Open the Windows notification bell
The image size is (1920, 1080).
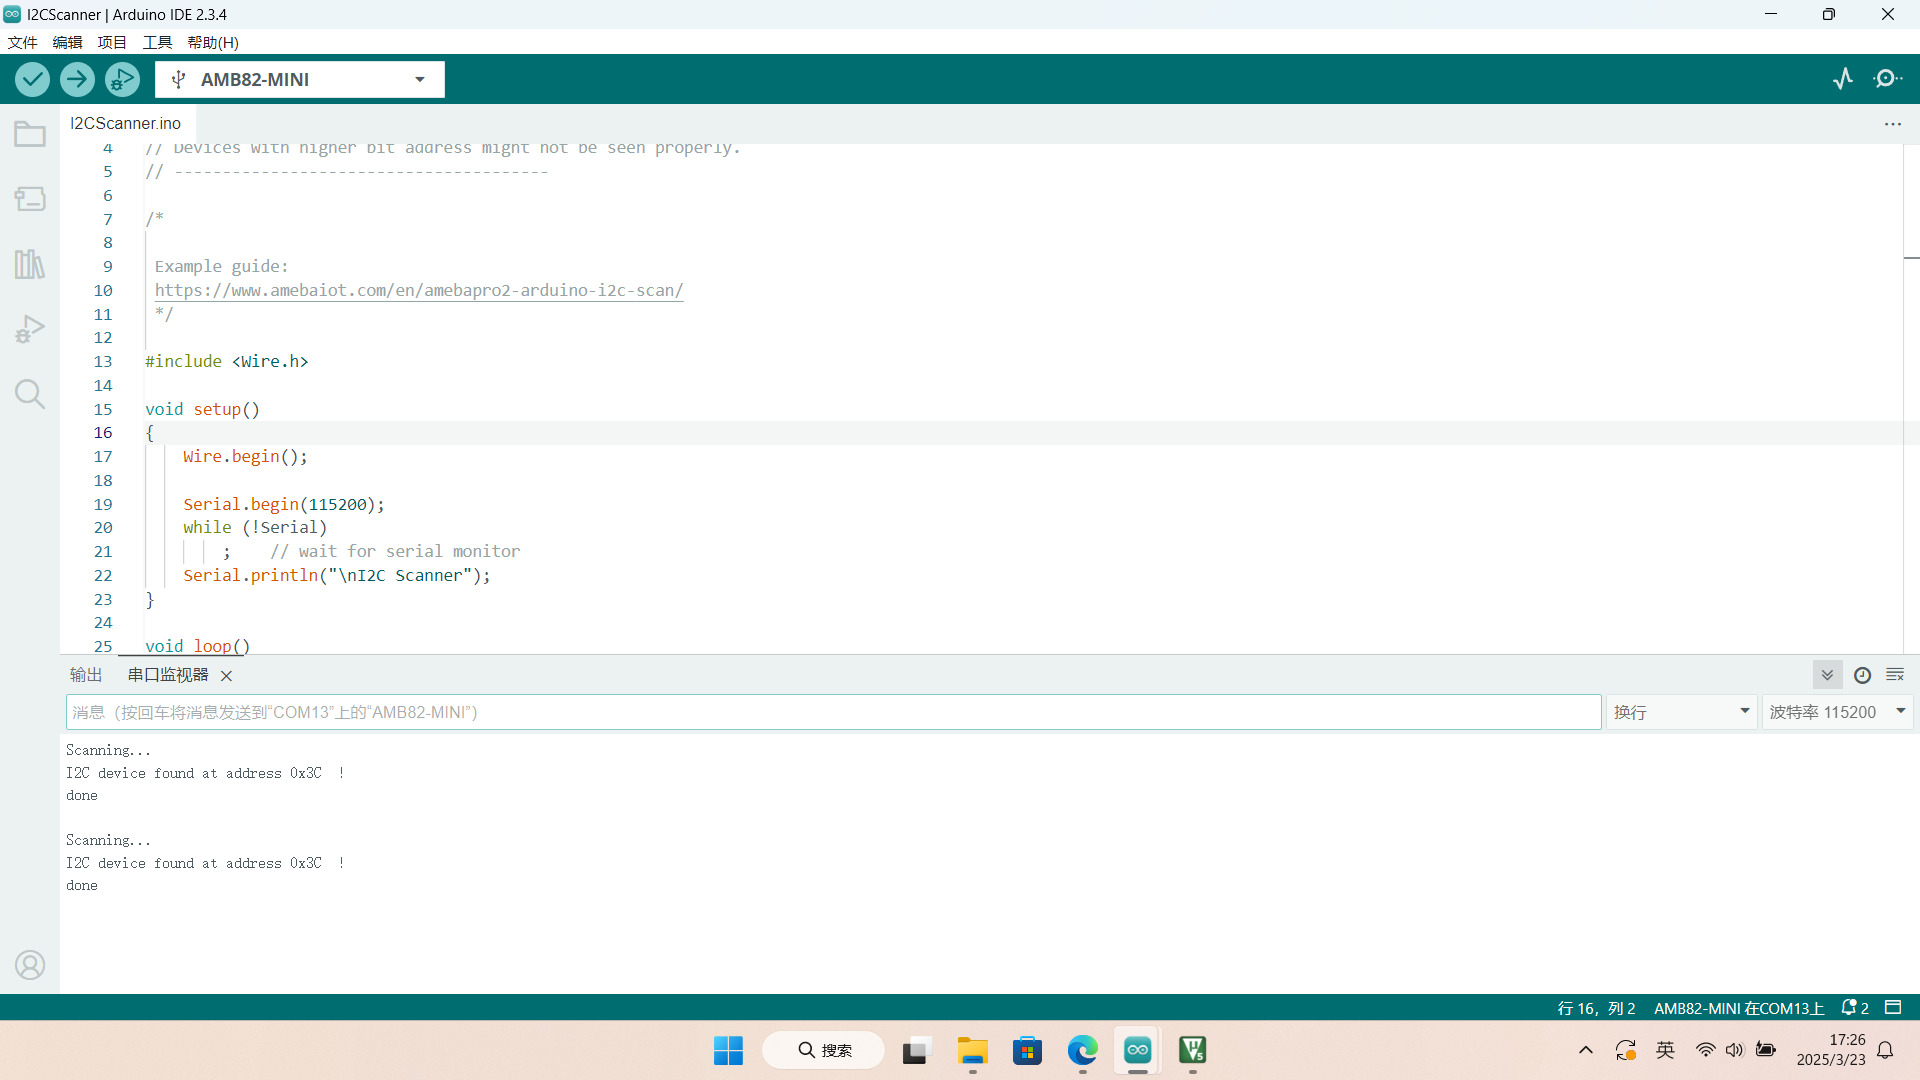pos(1885,1050)
